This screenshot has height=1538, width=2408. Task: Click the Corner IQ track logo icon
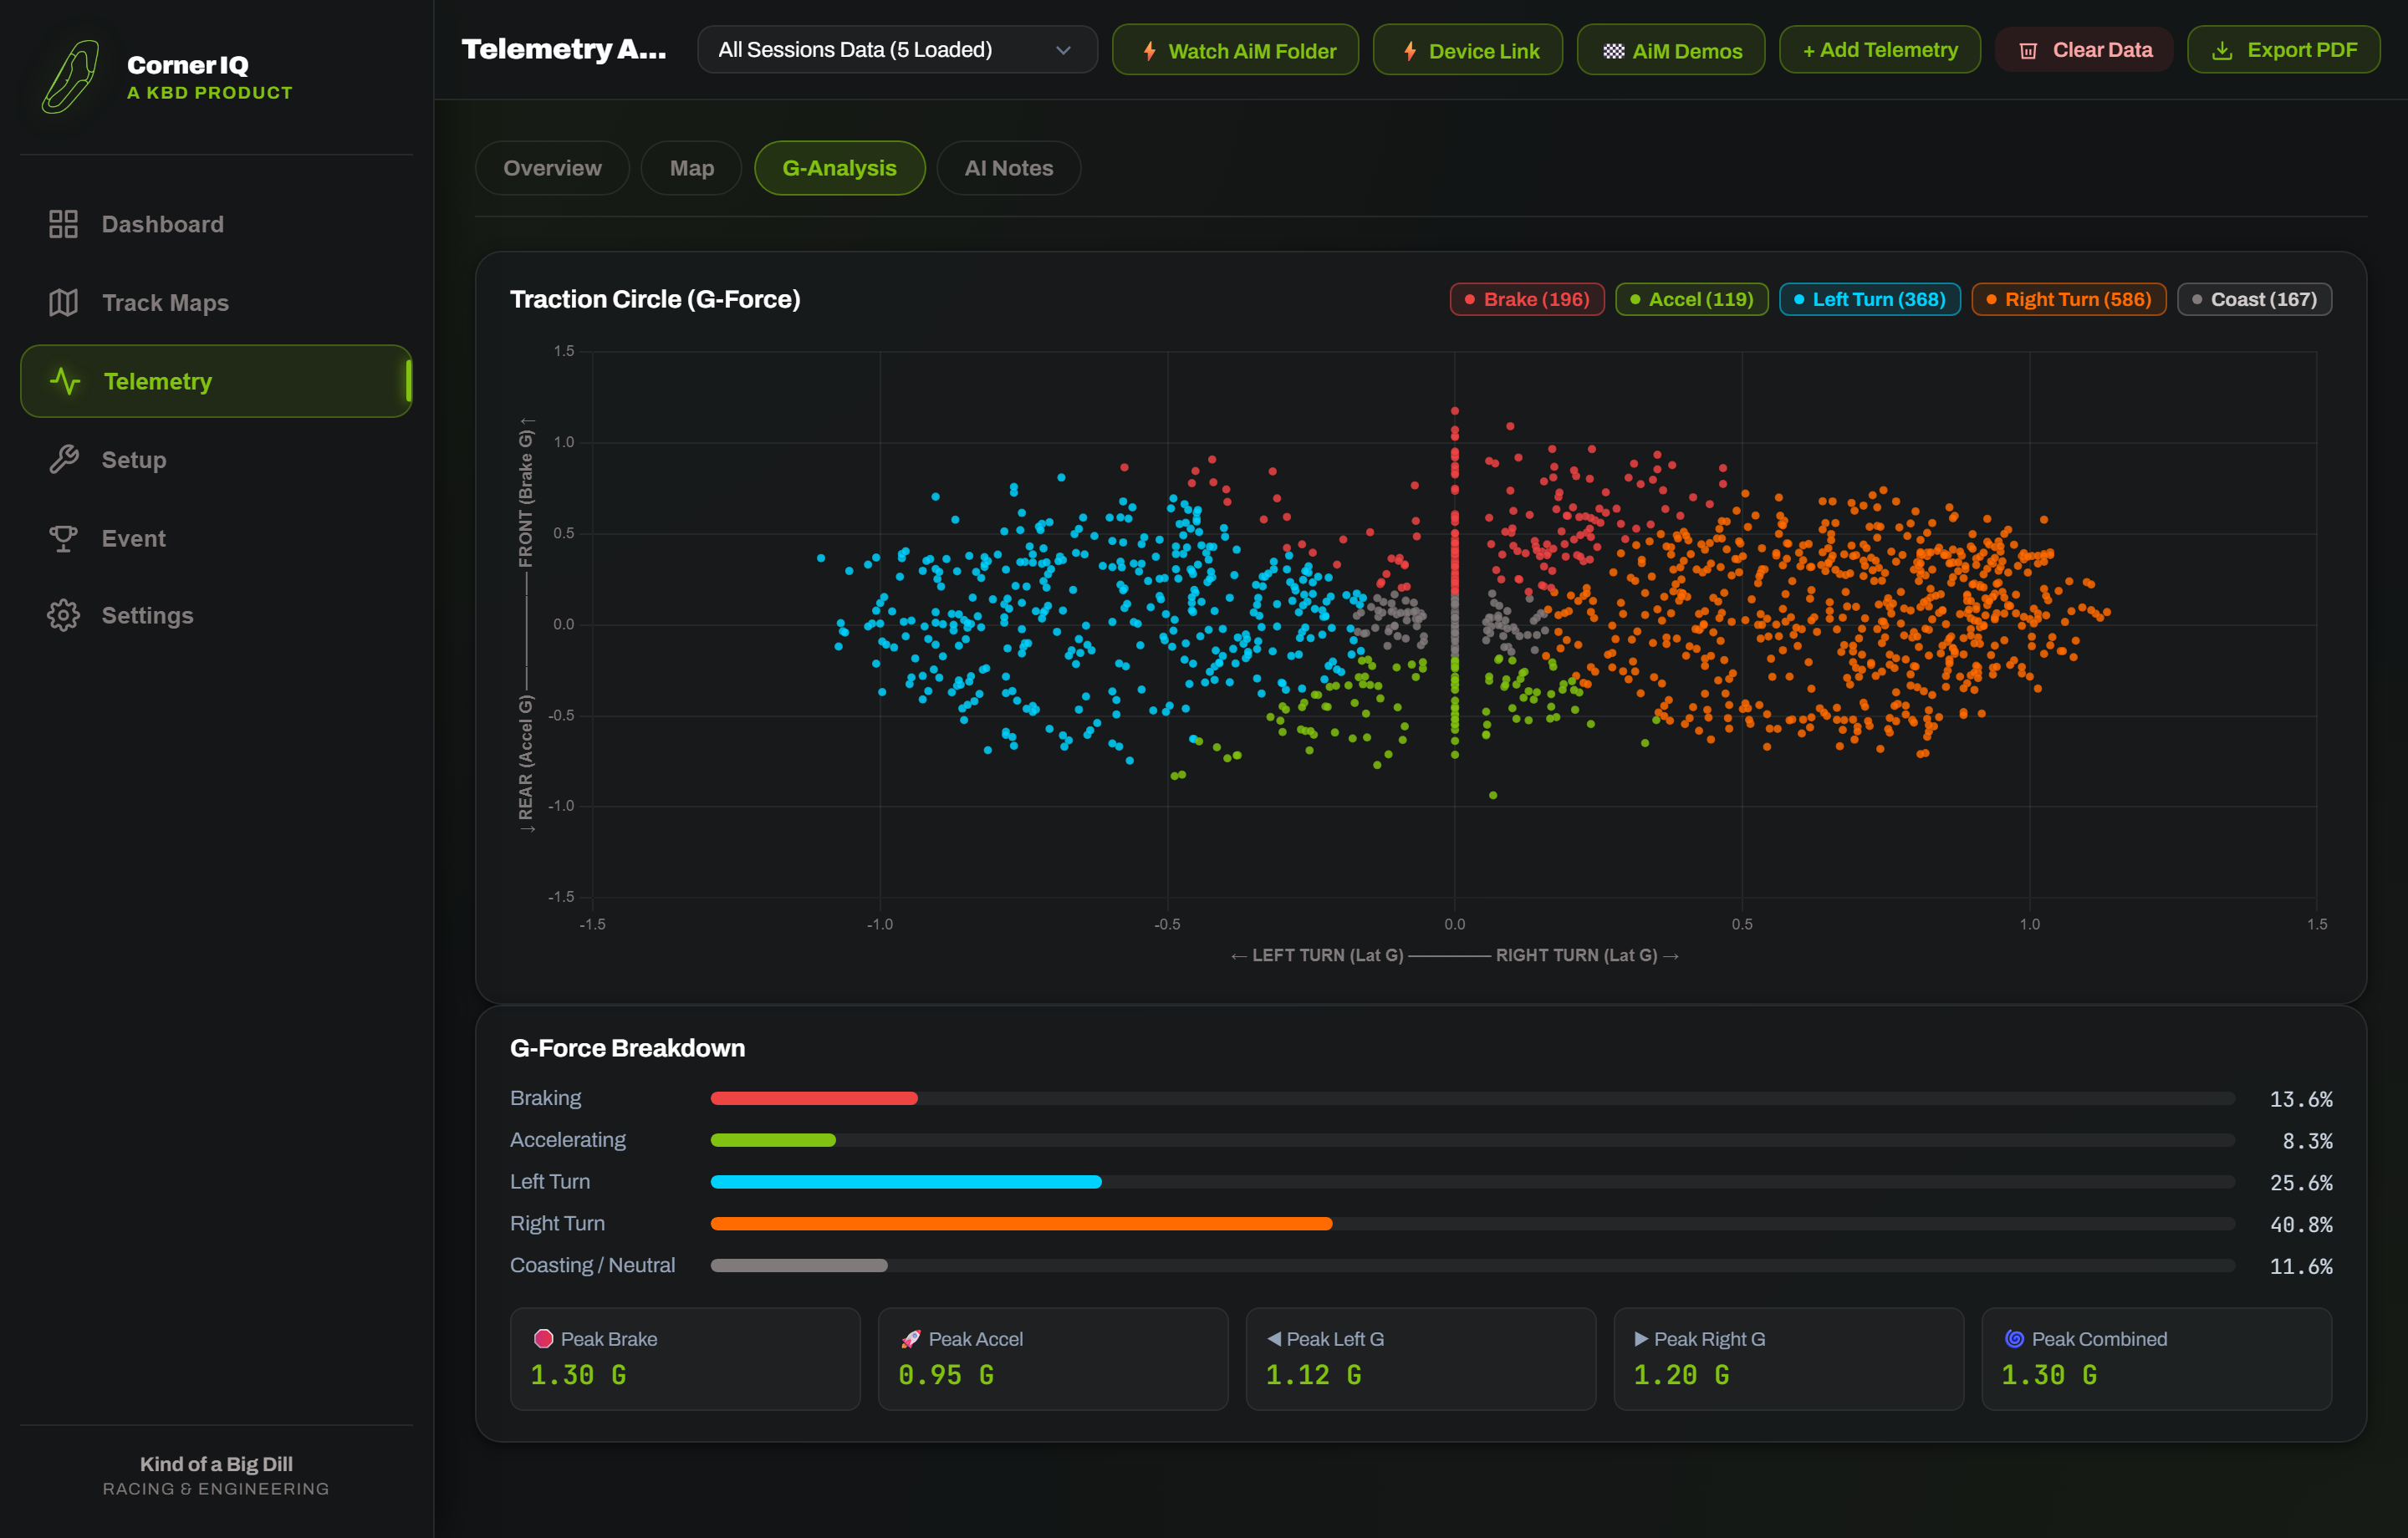[71, 77]
